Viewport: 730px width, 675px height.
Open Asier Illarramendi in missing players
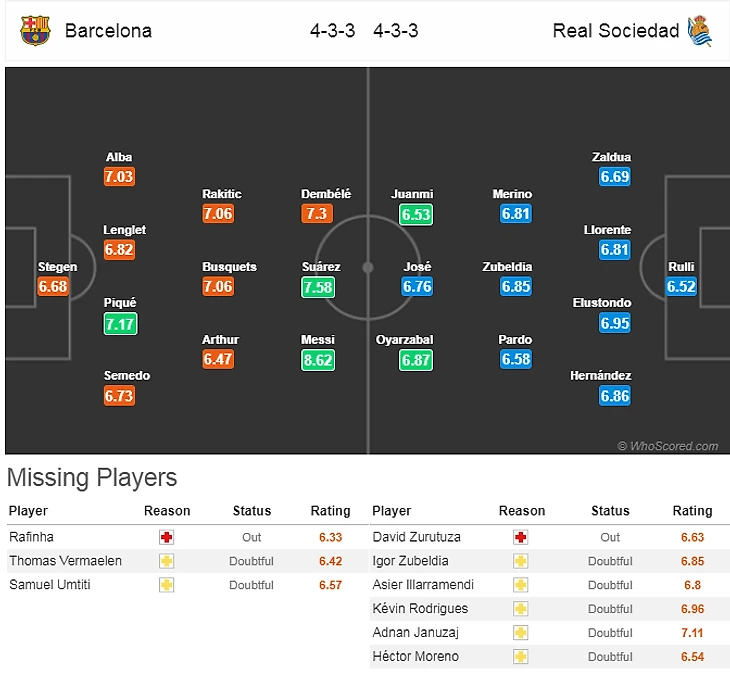(423, 585)
